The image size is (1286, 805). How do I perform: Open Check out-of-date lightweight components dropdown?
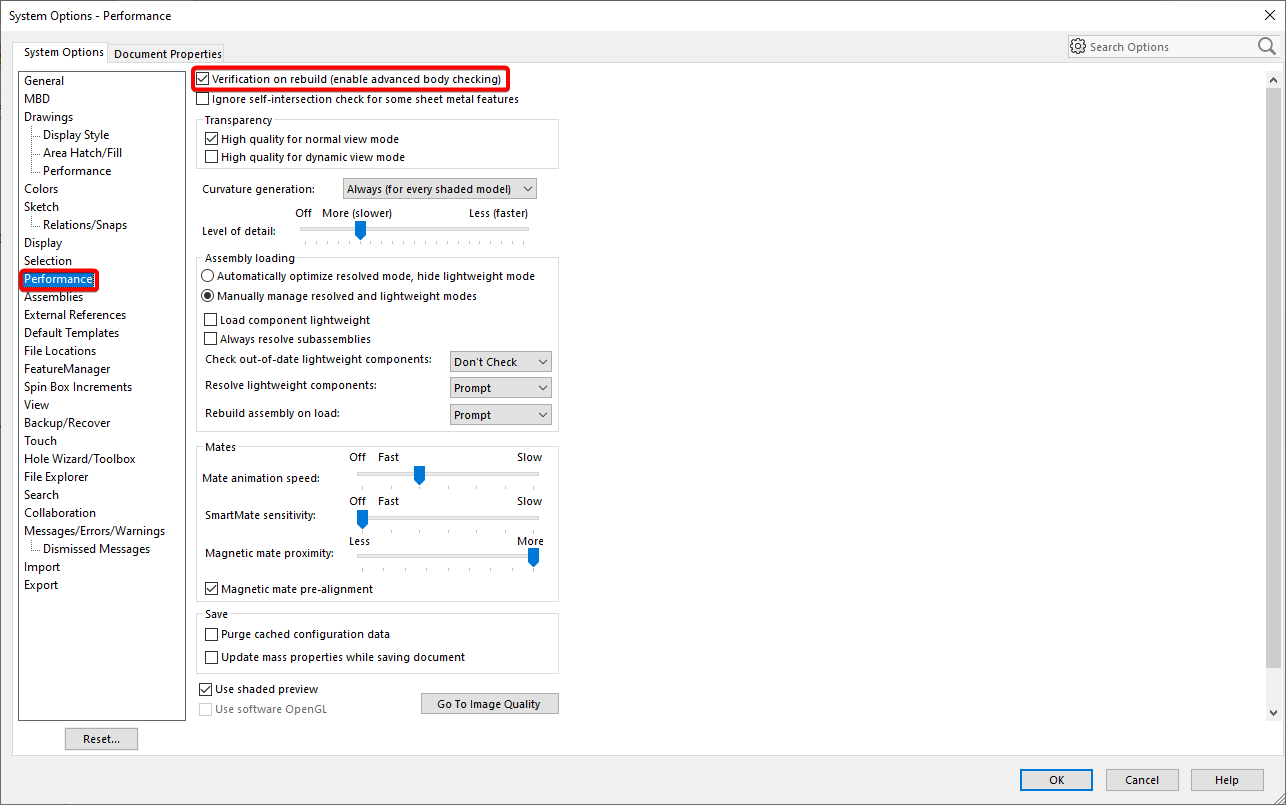[501, 362]
